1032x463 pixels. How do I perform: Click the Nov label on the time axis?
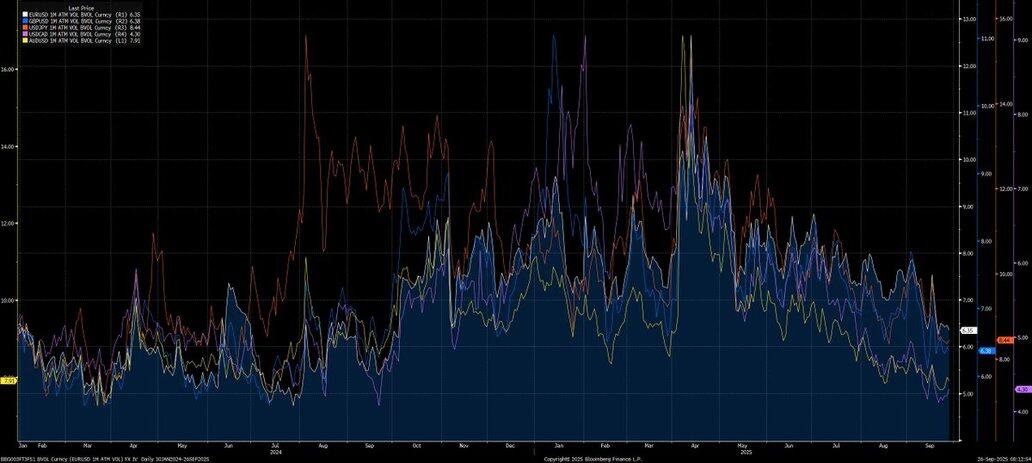point(463,446)
